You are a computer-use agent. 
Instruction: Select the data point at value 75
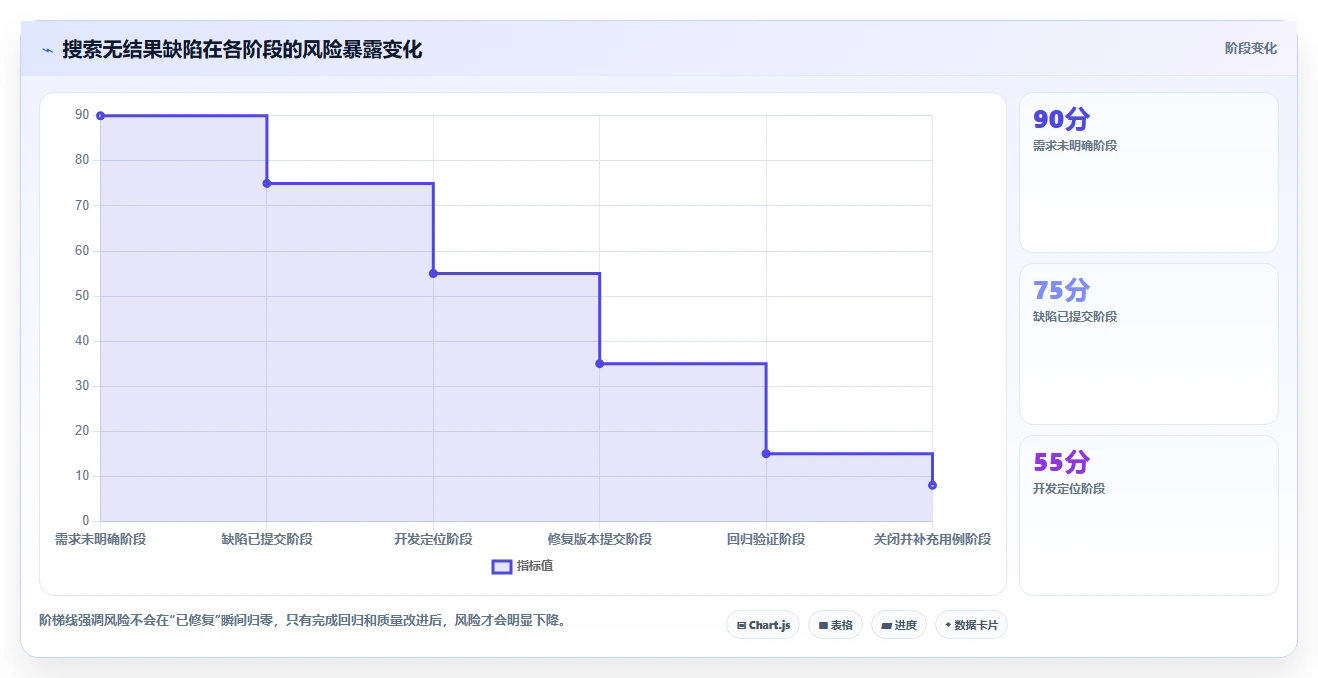tap(267, 183)
